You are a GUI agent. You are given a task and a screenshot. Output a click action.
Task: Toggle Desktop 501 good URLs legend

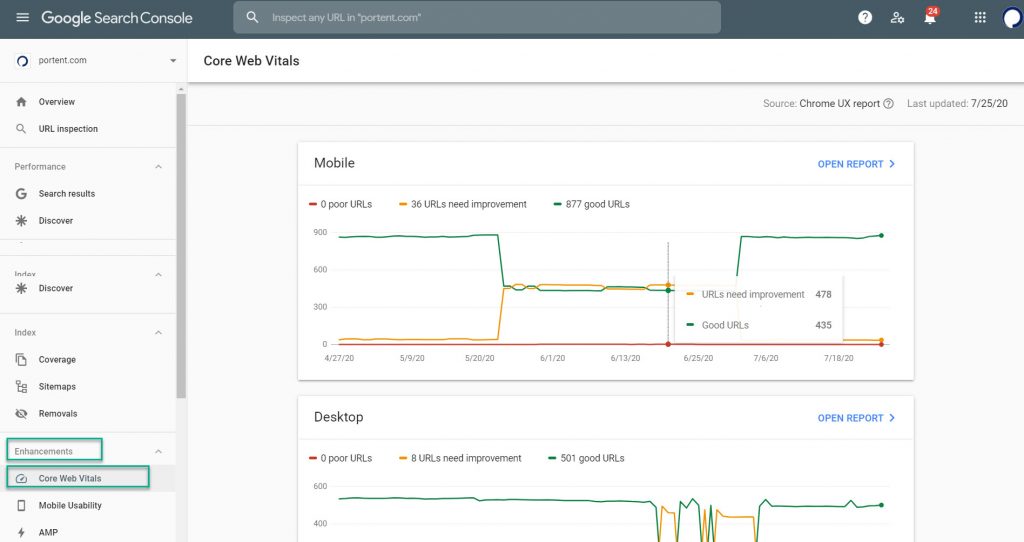[x=586, y=458]
